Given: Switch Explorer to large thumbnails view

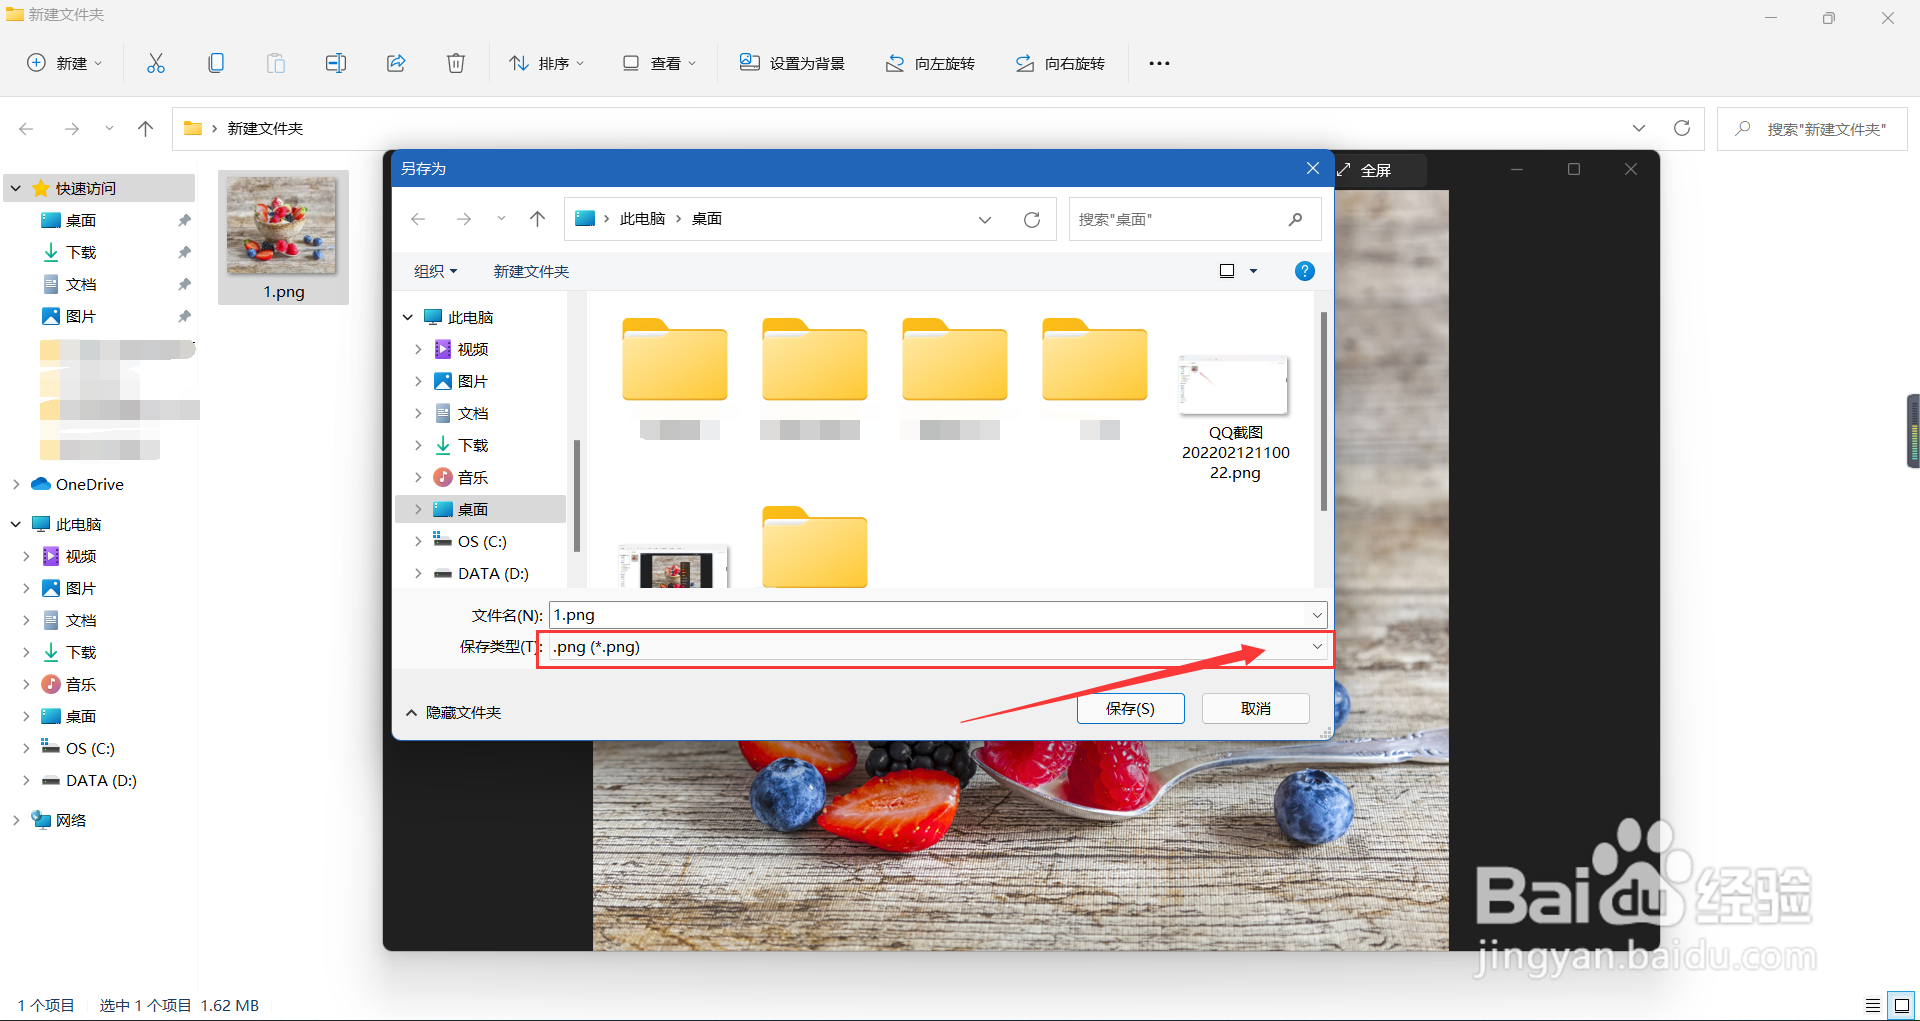Looking at the screenshot, I should click(x=1902, y=1005).
